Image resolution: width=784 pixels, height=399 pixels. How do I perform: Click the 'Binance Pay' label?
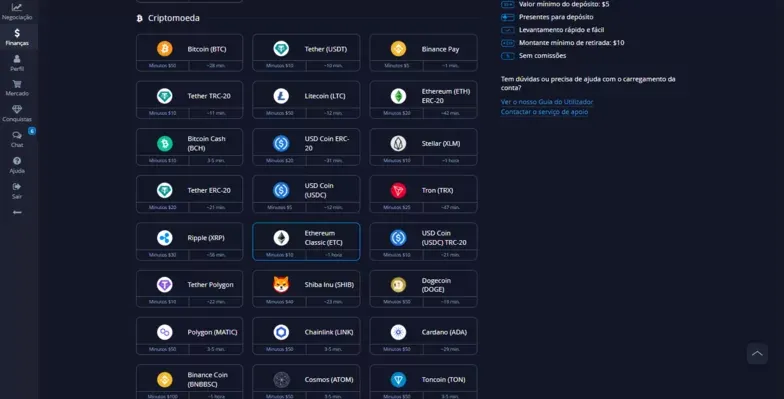440,49
